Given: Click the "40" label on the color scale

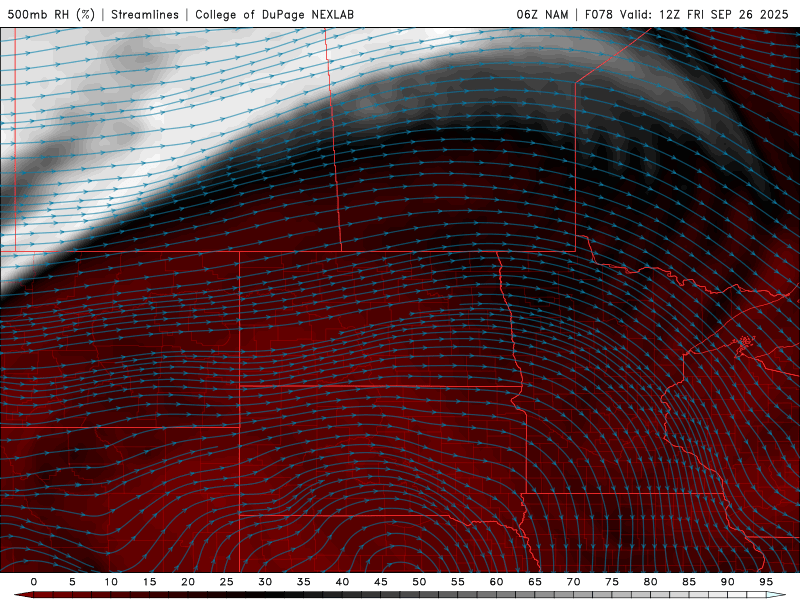Looking at the screenshot, I should pos(342,582).
